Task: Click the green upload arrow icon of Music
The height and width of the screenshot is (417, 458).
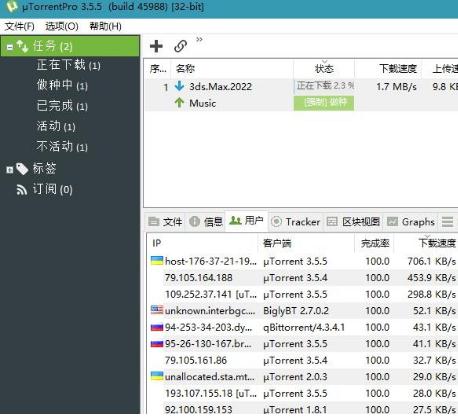Action: click(x=179, y=103)
